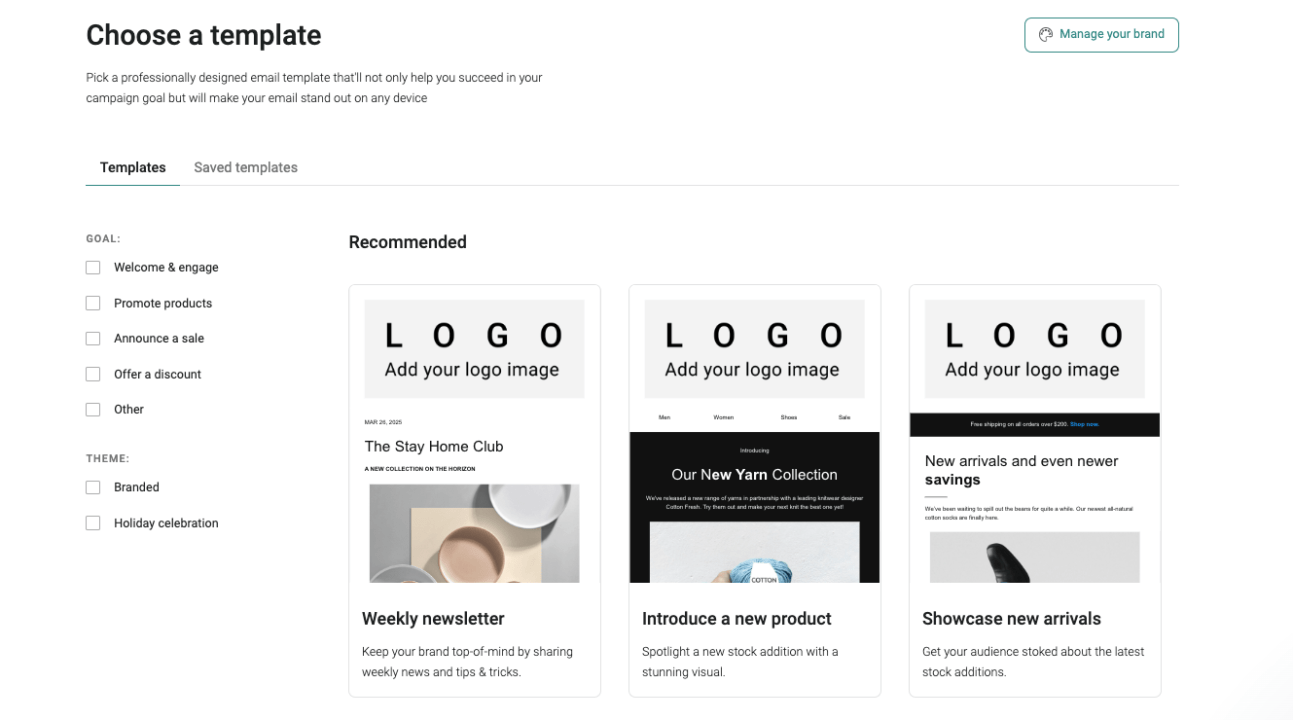Click the Weekly newsletter template title

click(433, 619)
